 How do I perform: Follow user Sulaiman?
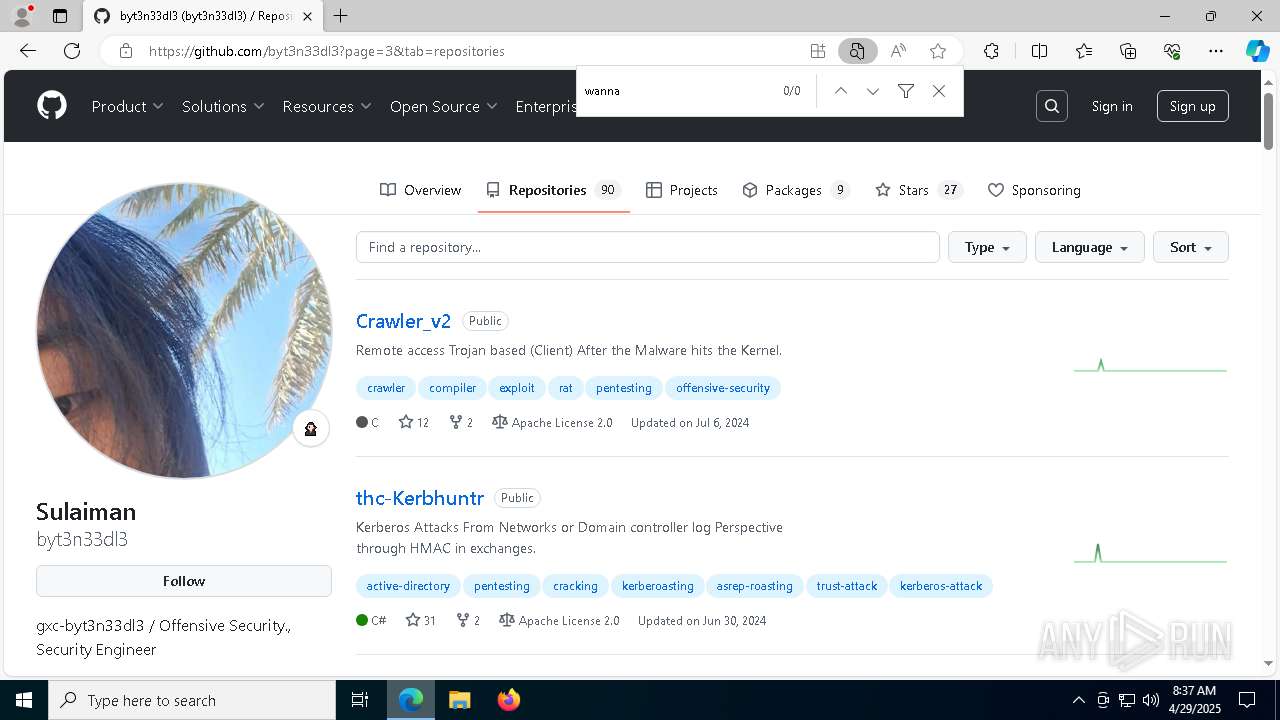(184, 581)
